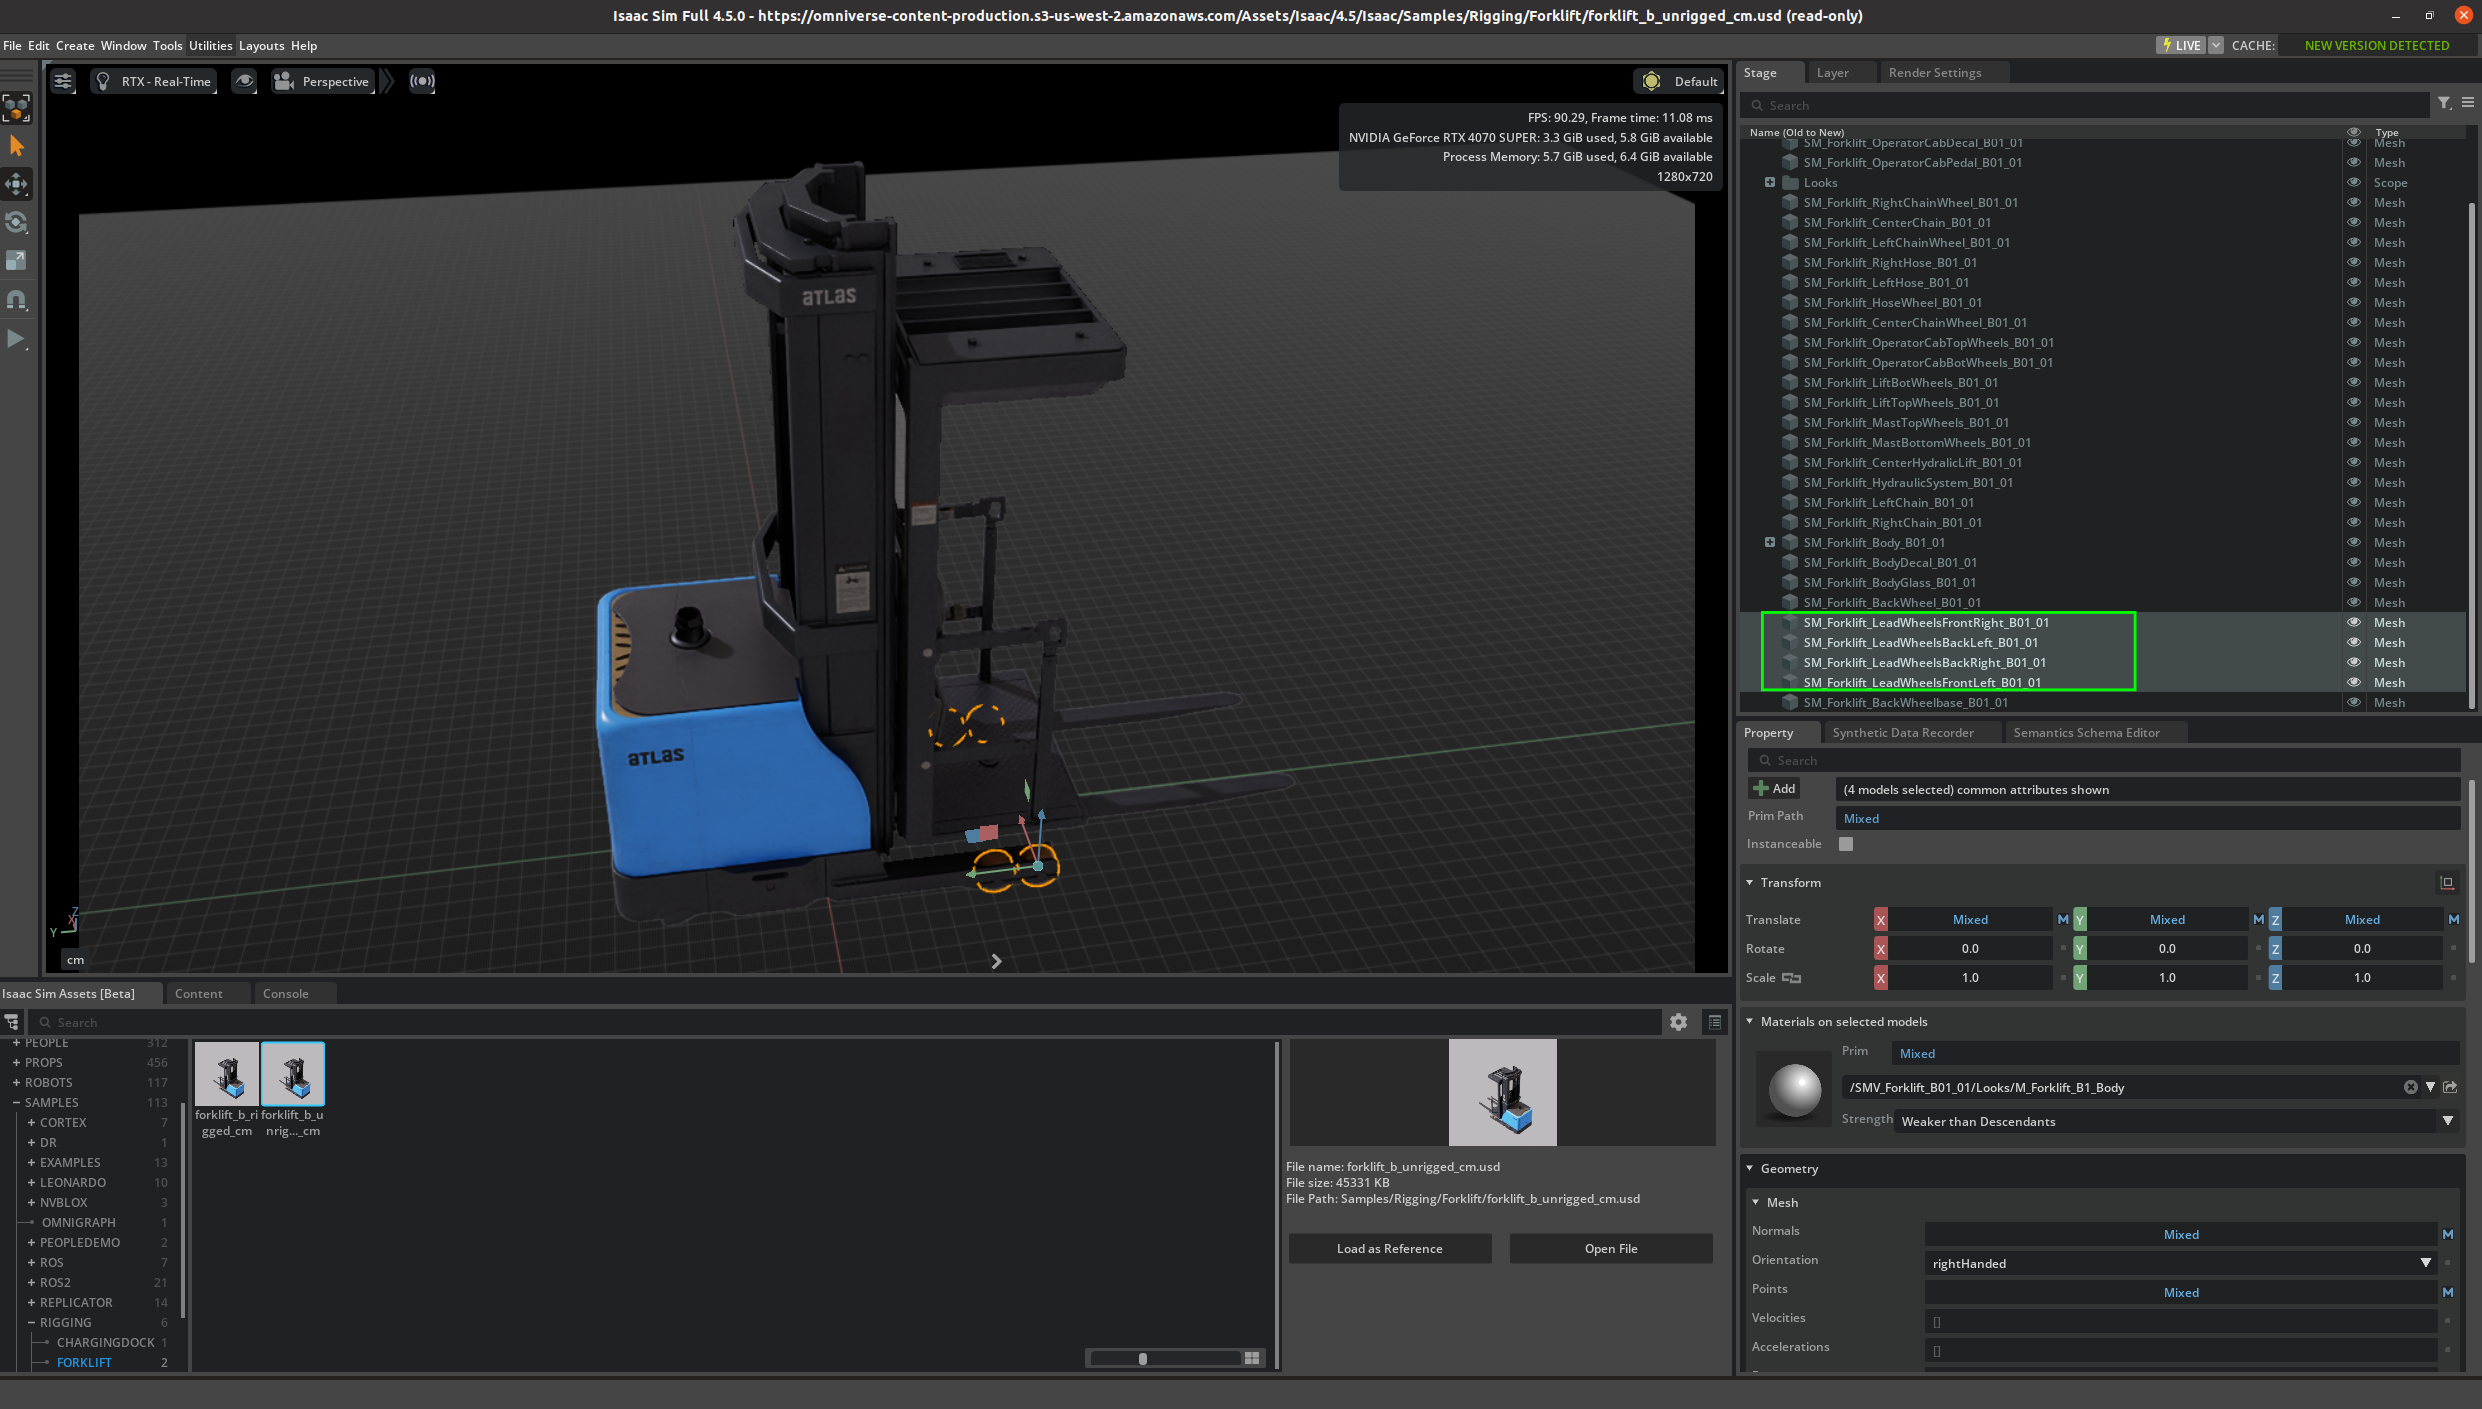The width and height of the screenshot is (2482, 1409).
Task: Open the Strength dropdown
Action: tap(2447, 1121)
